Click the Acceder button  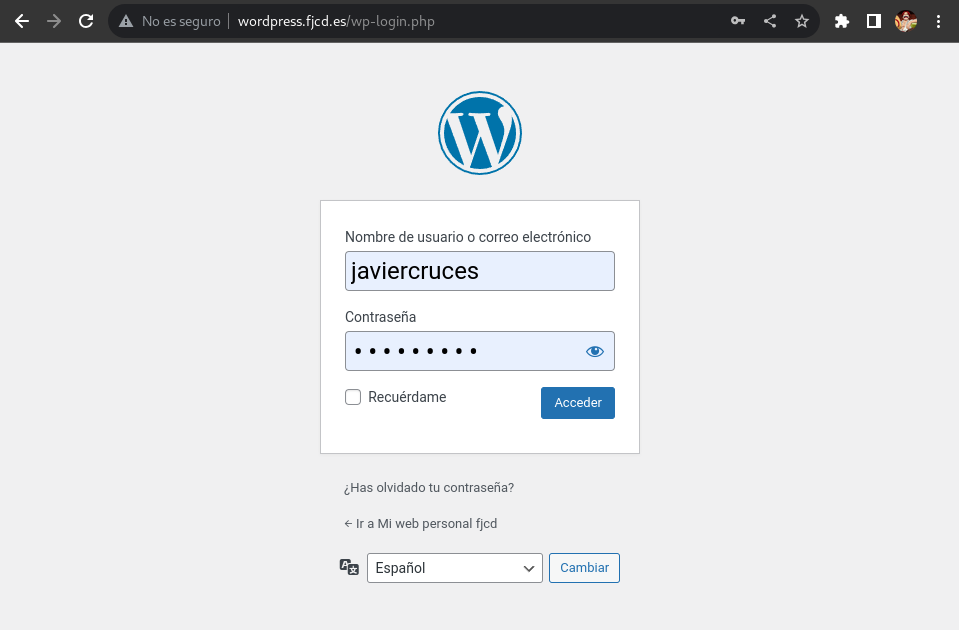(x=577, y=402)
